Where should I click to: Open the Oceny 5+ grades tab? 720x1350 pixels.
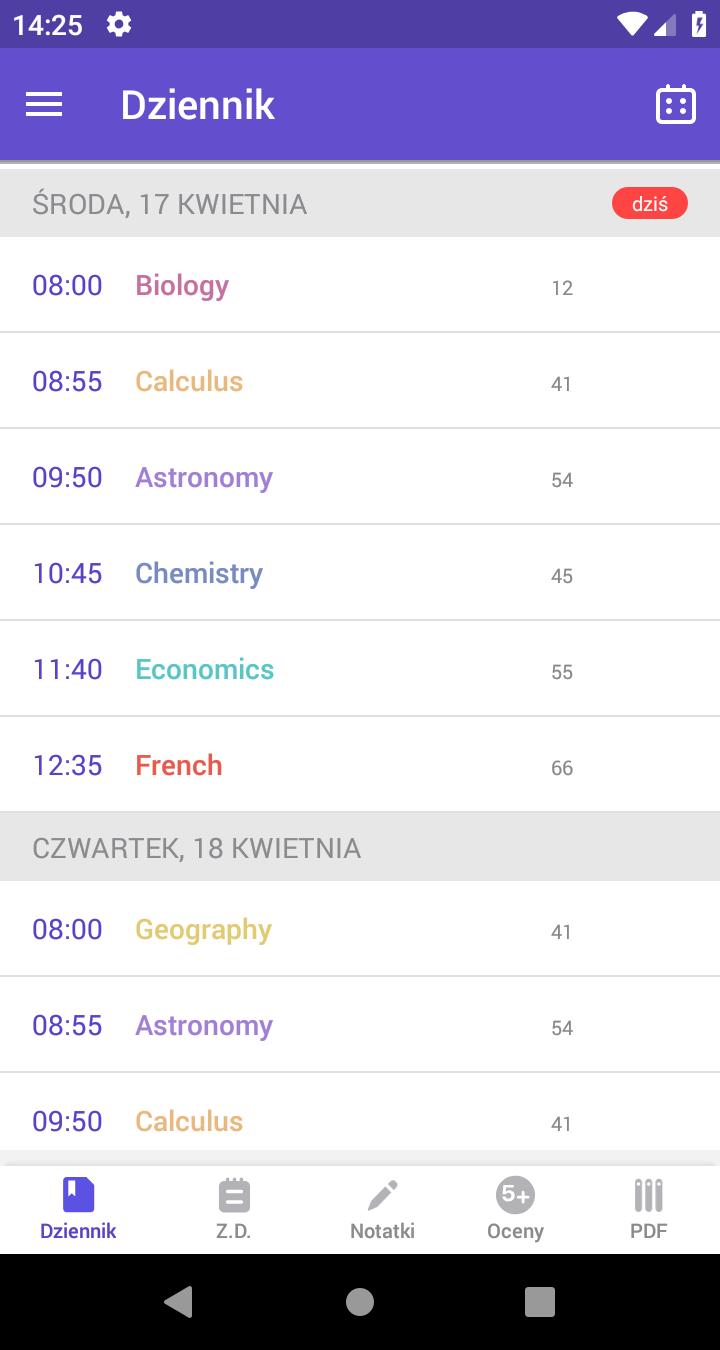515,1209
